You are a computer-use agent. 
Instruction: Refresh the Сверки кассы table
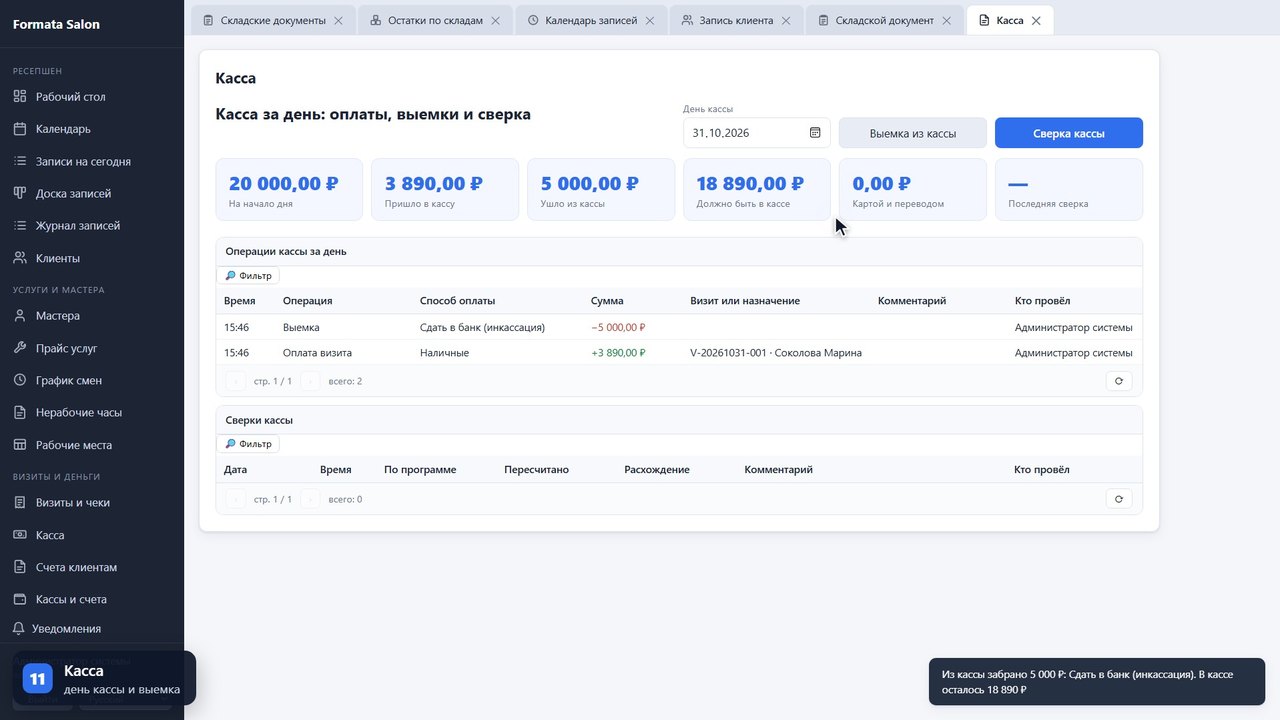1119,499
